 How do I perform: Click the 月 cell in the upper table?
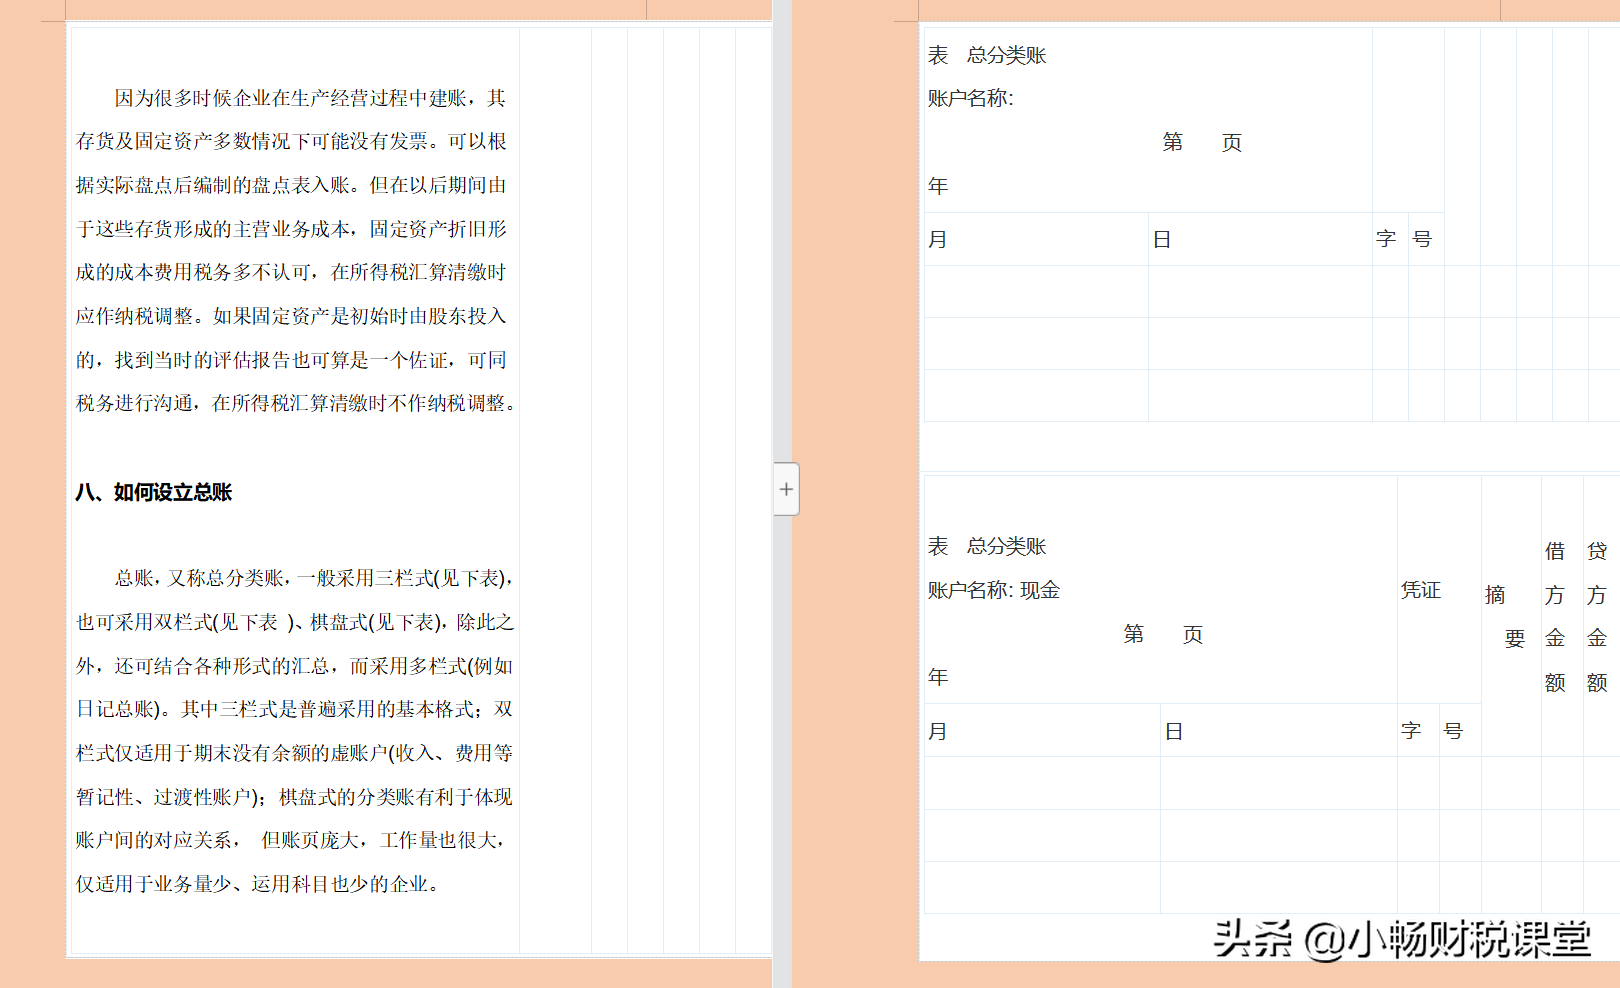(x=938, y=238)
